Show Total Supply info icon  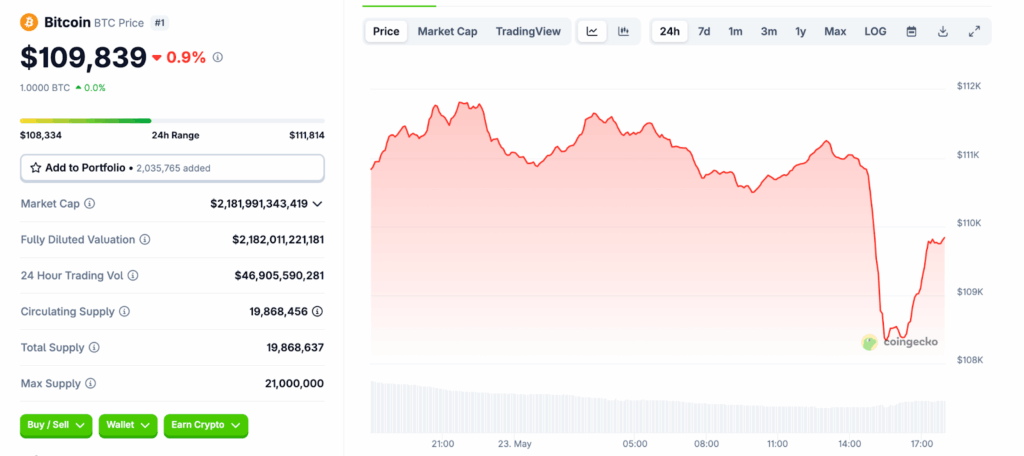point(94,348)
